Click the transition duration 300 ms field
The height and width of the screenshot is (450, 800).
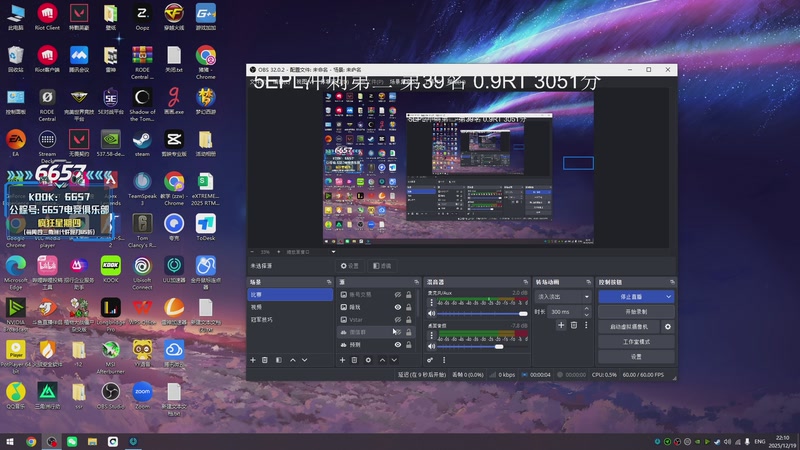point(564,312)
